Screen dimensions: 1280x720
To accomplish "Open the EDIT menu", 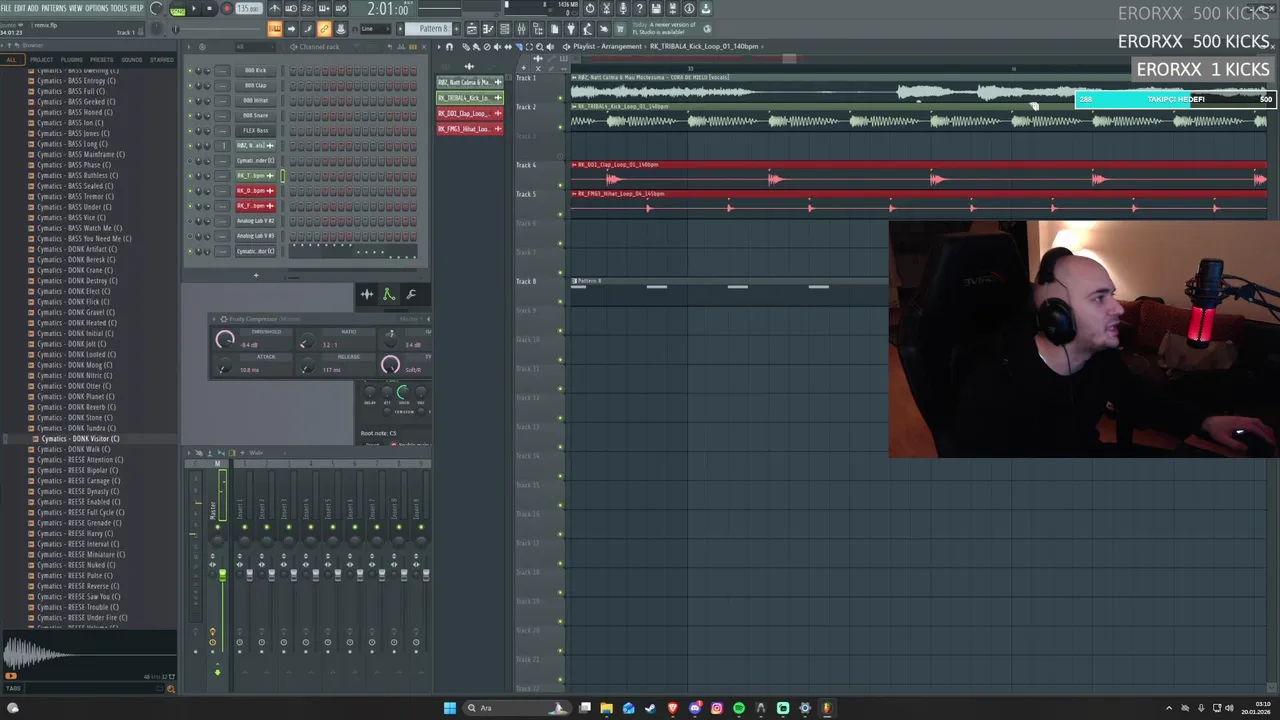I will point(20,8).
